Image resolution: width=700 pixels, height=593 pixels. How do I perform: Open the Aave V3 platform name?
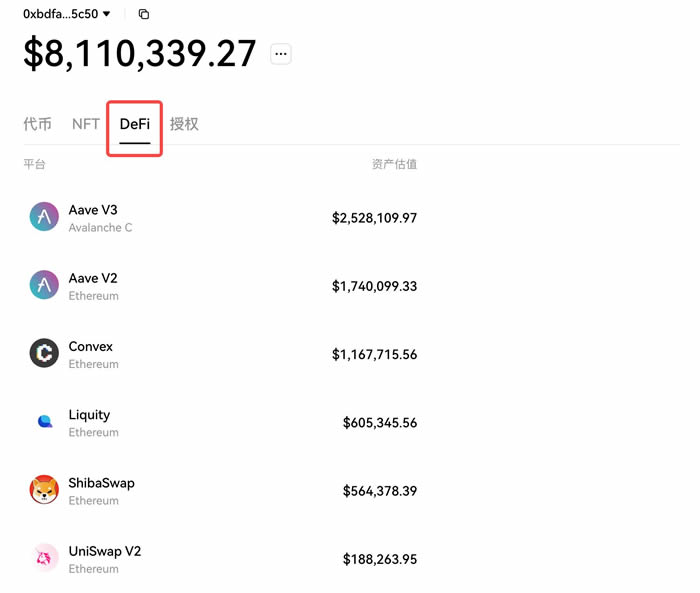pos(93,210)
